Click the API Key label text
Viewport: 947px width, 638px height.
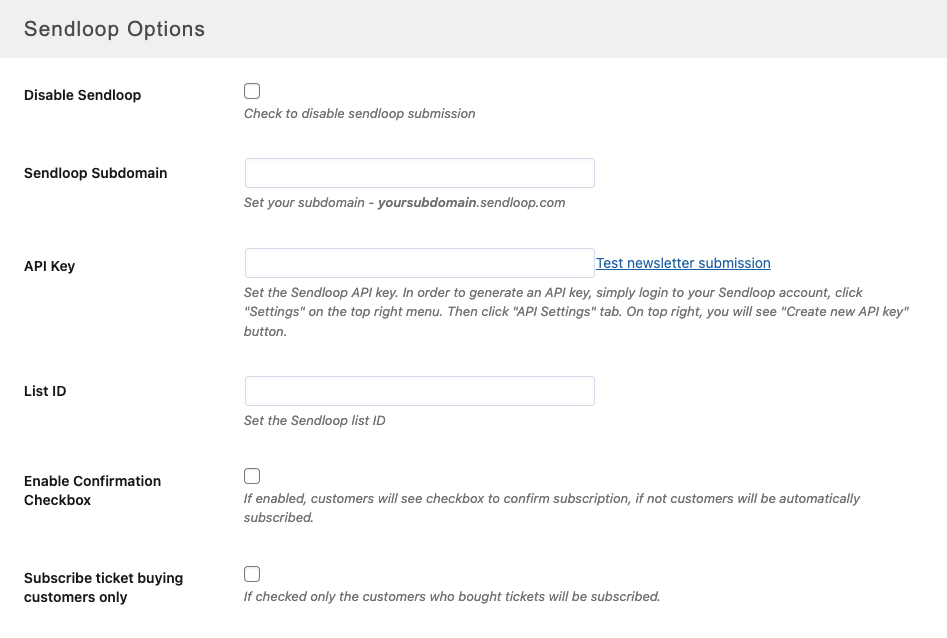point(49,266)
